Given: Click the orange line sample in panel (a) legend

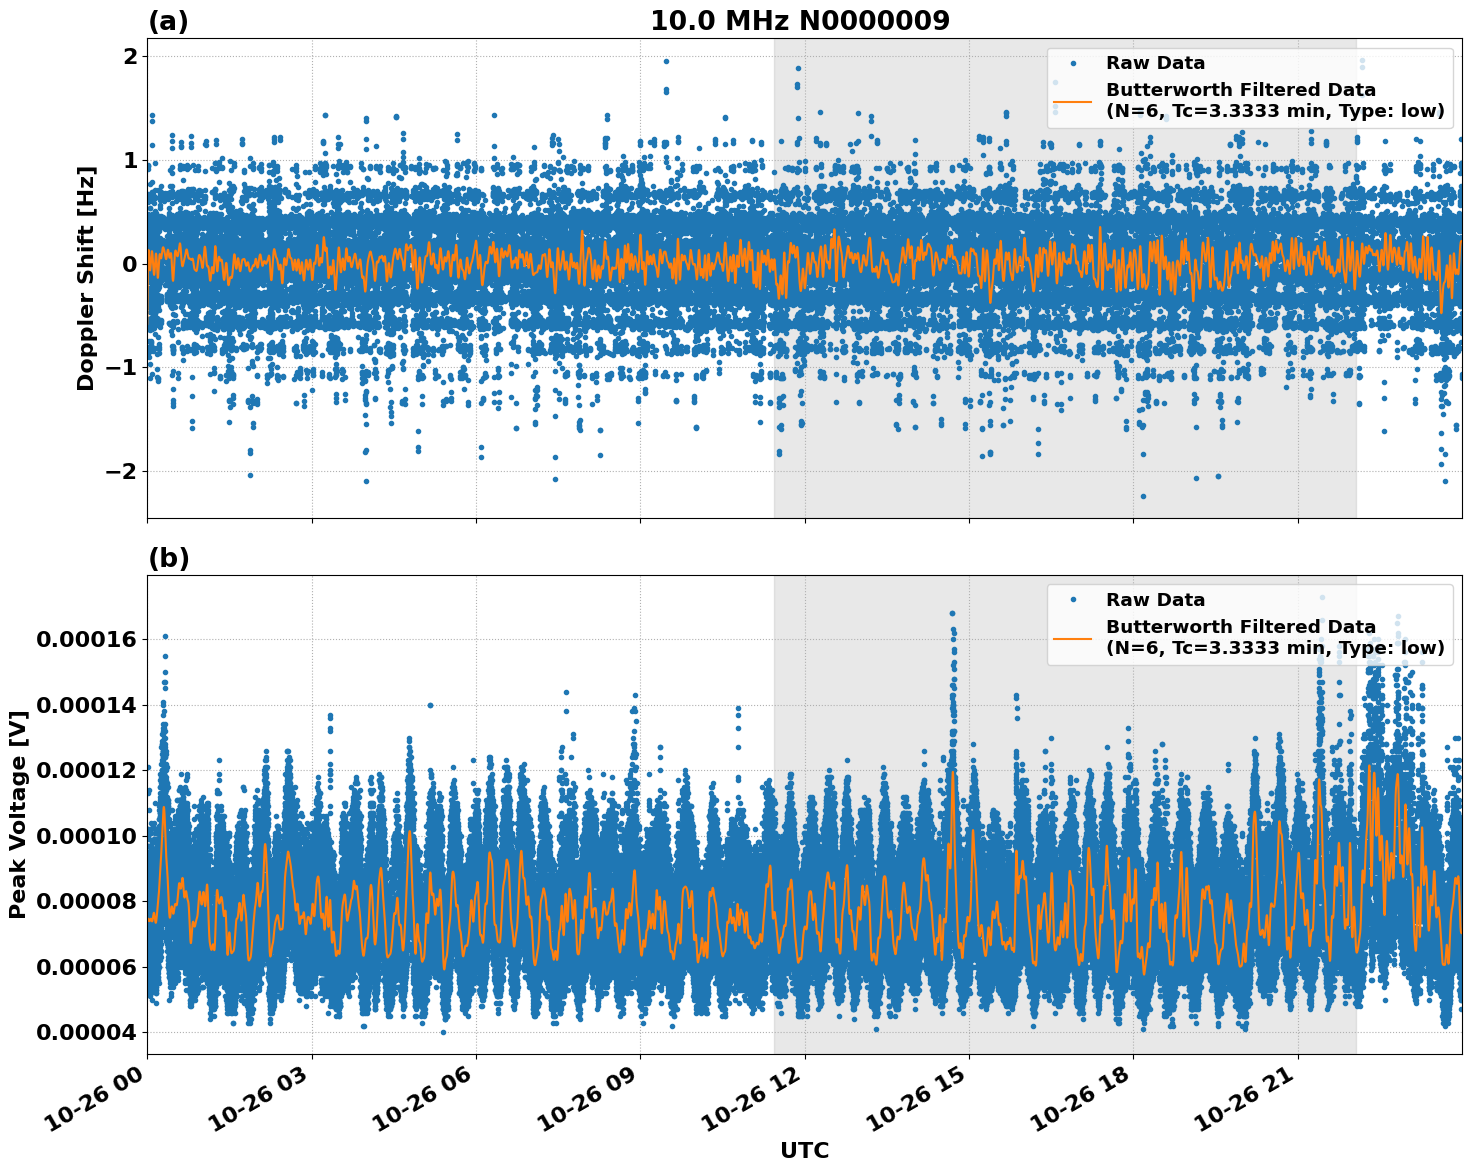Looking at the screenshot, I should tap(1073, 101).
